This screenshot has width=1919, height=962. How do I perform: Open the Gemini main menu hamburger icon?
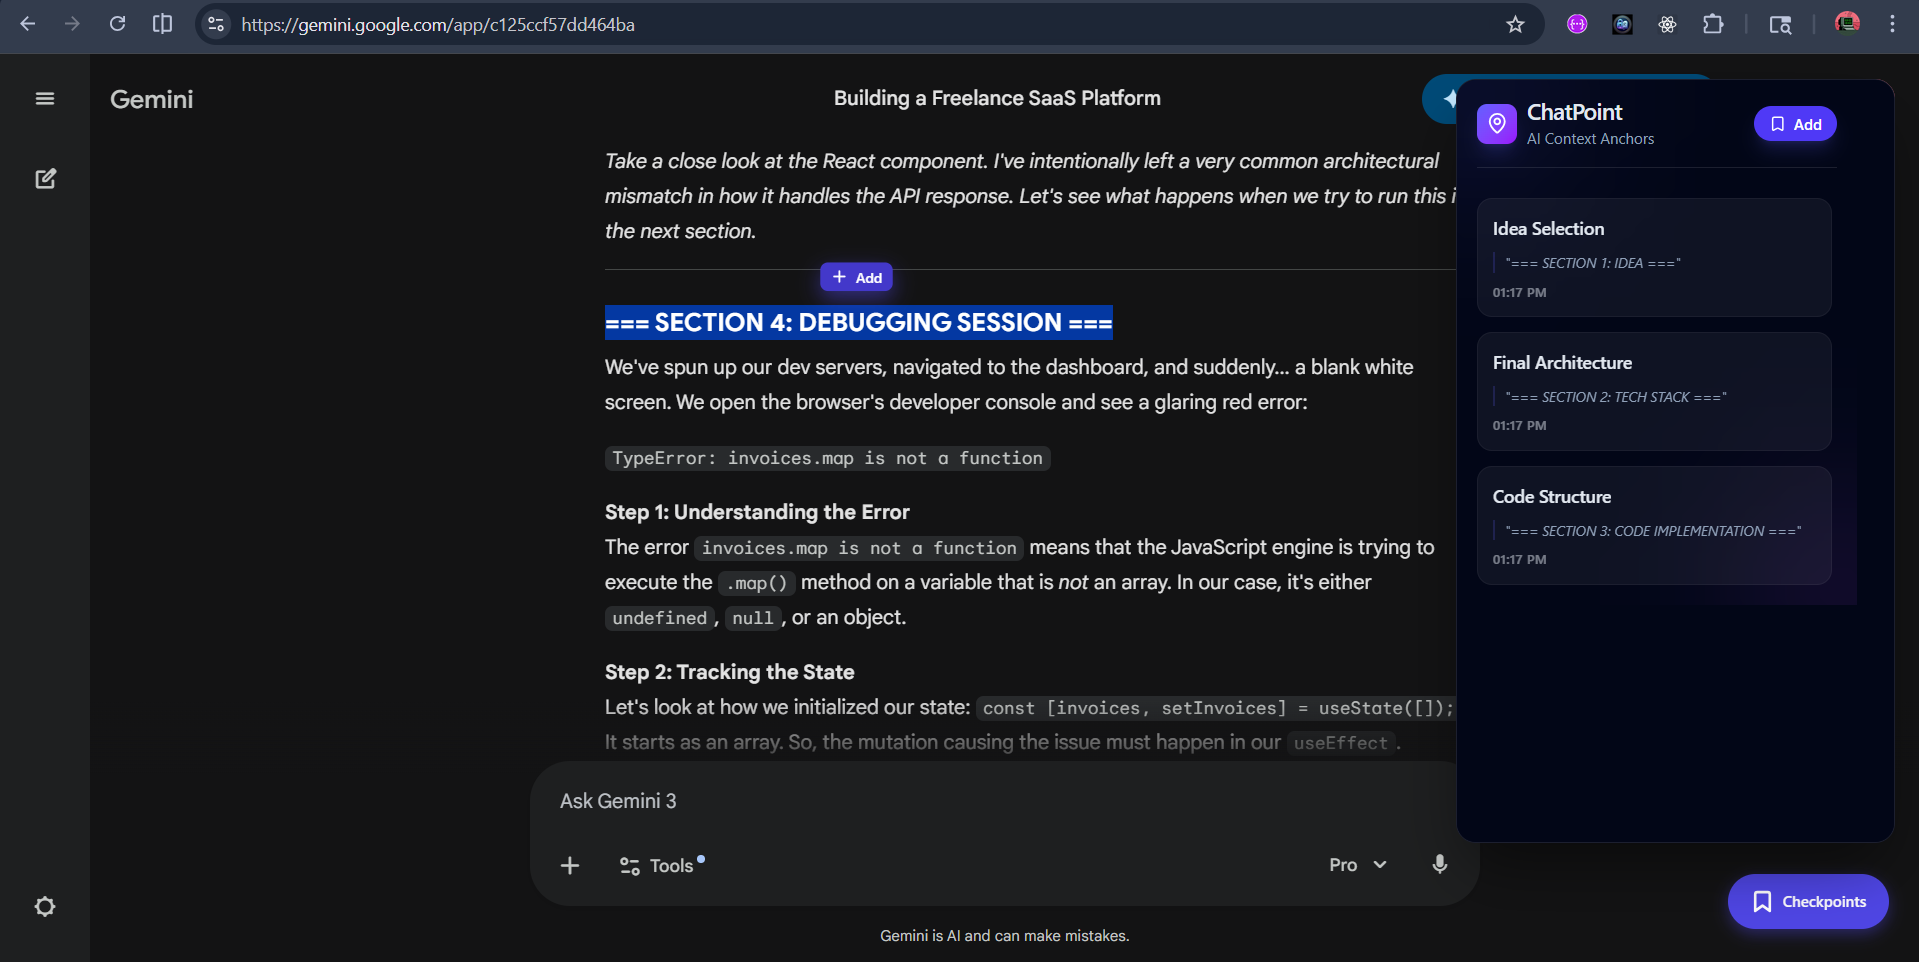pos(45,99)
